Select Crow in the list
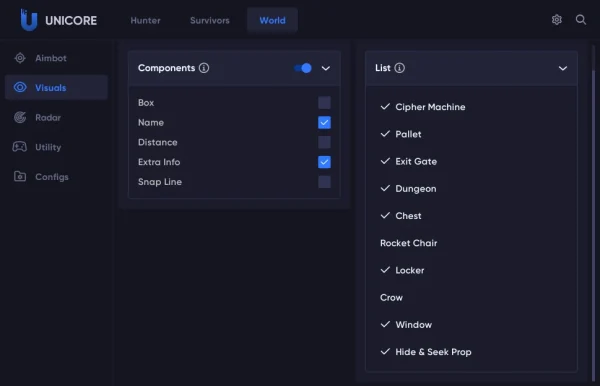Viewport: 600px width, 386px height. tap(471, 297)
